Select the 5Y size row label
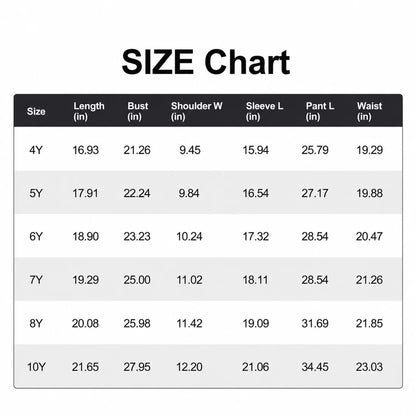Image resolution: width=416 pixels, height=416 pixels. click(36, 193)
